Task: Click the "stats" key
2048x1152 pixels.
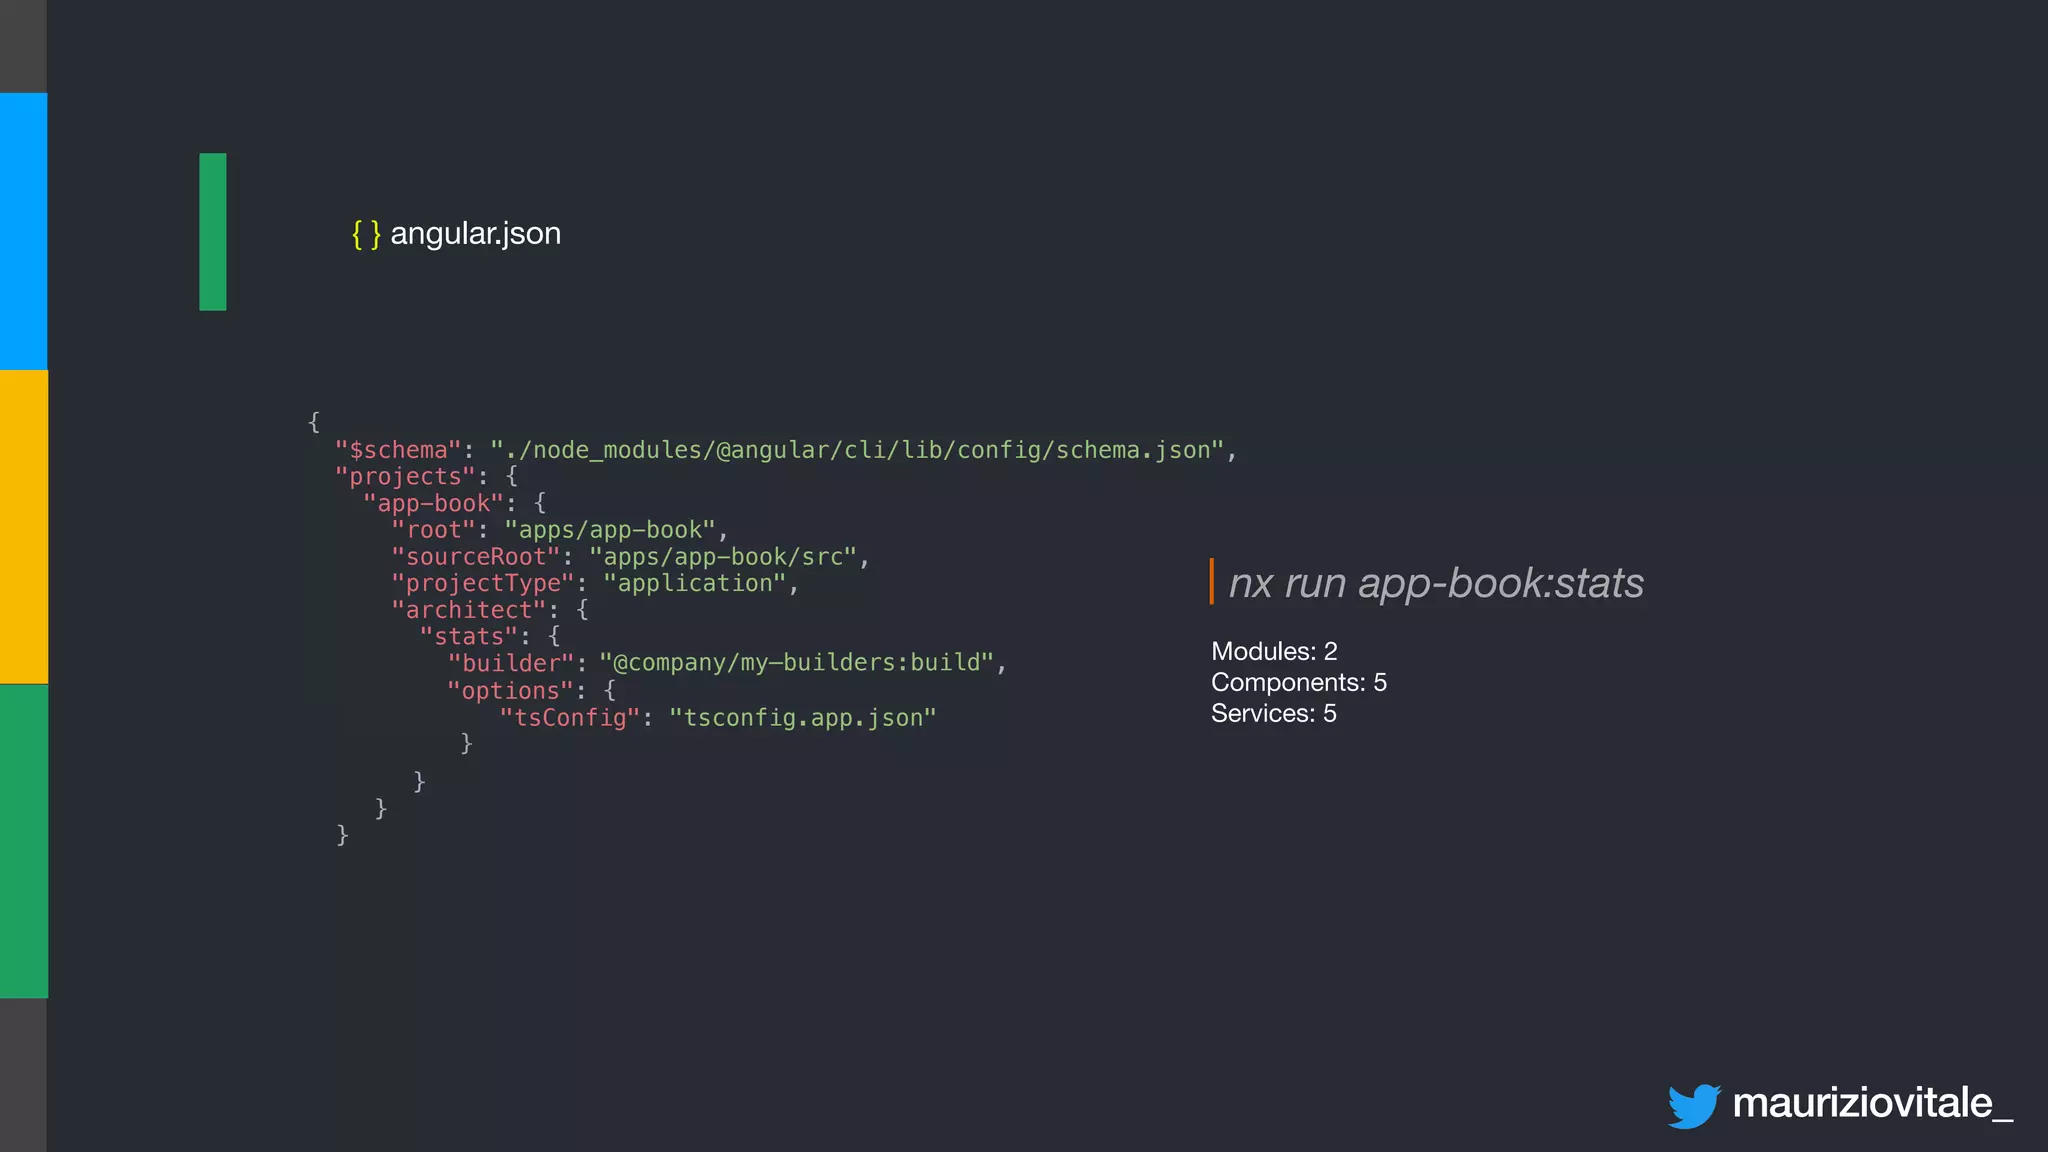Action: click(x=468, y=636)
